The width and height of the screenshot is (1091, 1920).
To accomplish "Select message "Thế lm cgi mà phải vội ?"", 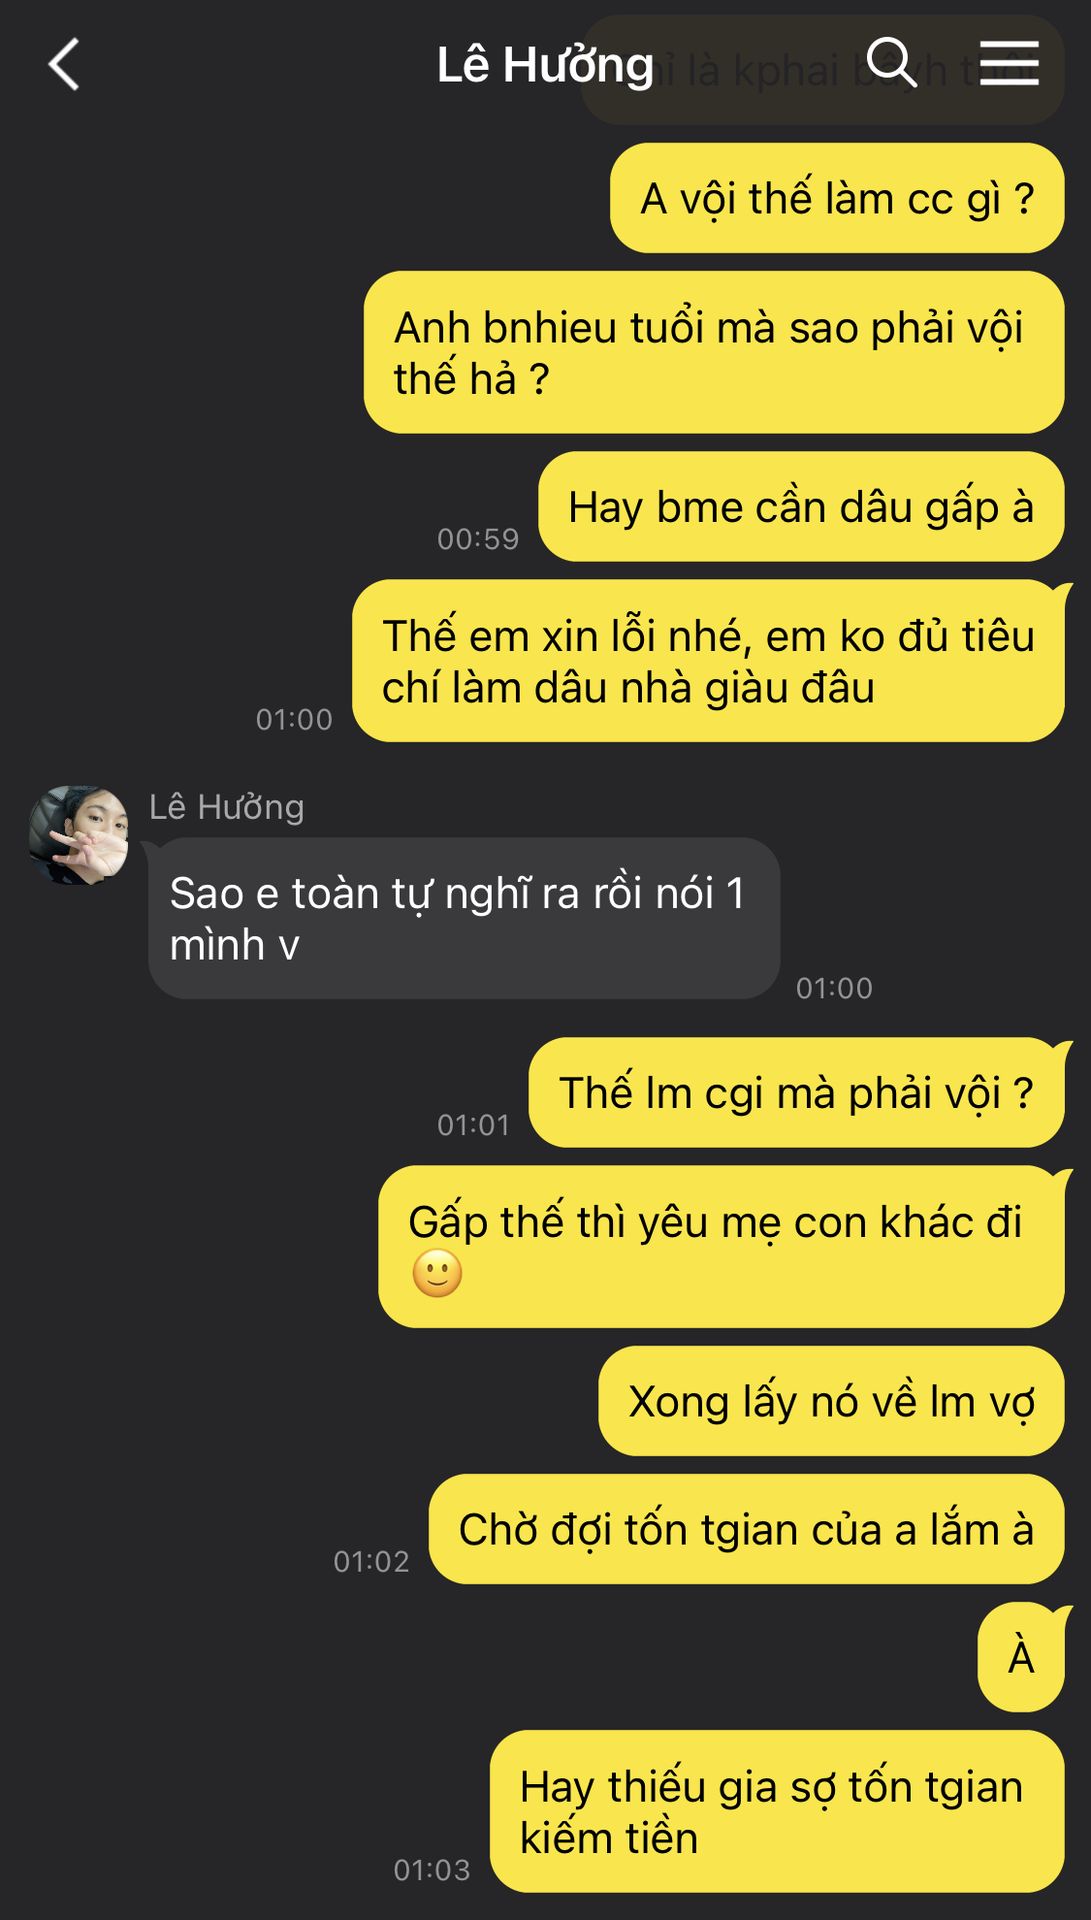I will pyautogui.click(x=796, y=1093).
